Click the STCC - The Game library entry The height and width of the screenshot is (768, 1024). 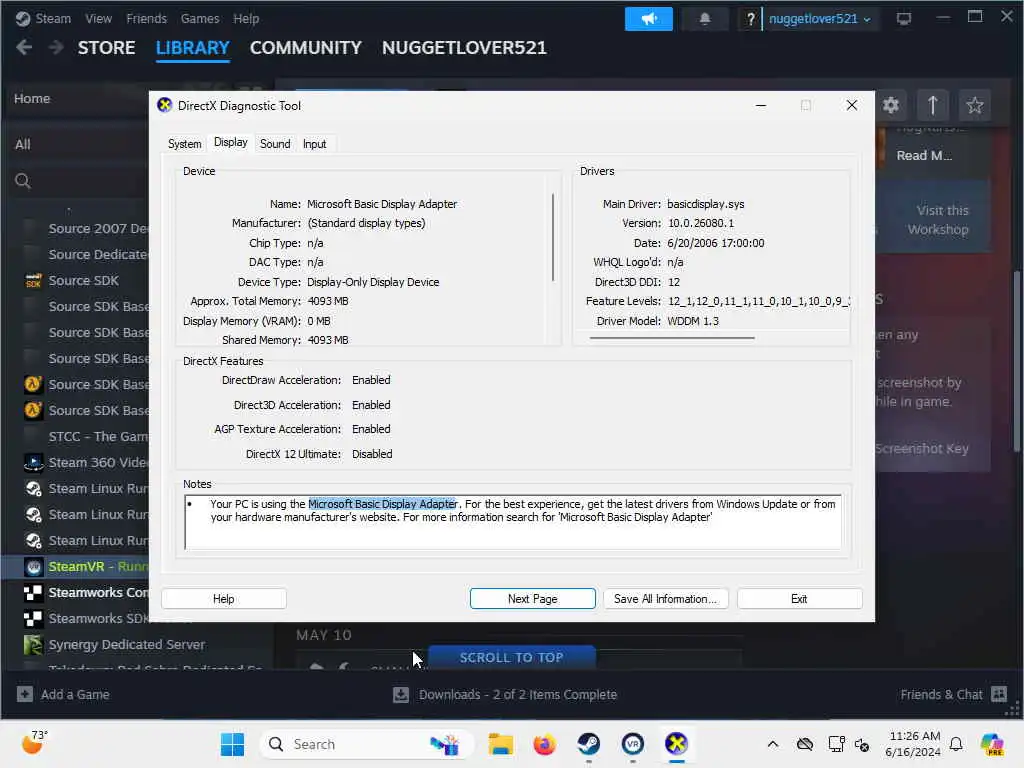click(x=98, y=436)
